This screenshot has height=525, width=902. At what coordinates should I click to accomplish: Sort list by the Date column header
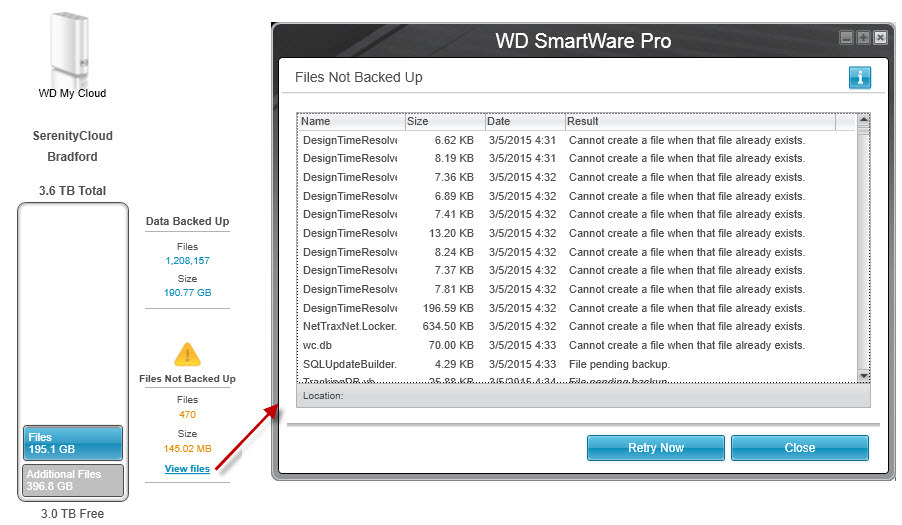pyautogui.click(x=525, y=121)
